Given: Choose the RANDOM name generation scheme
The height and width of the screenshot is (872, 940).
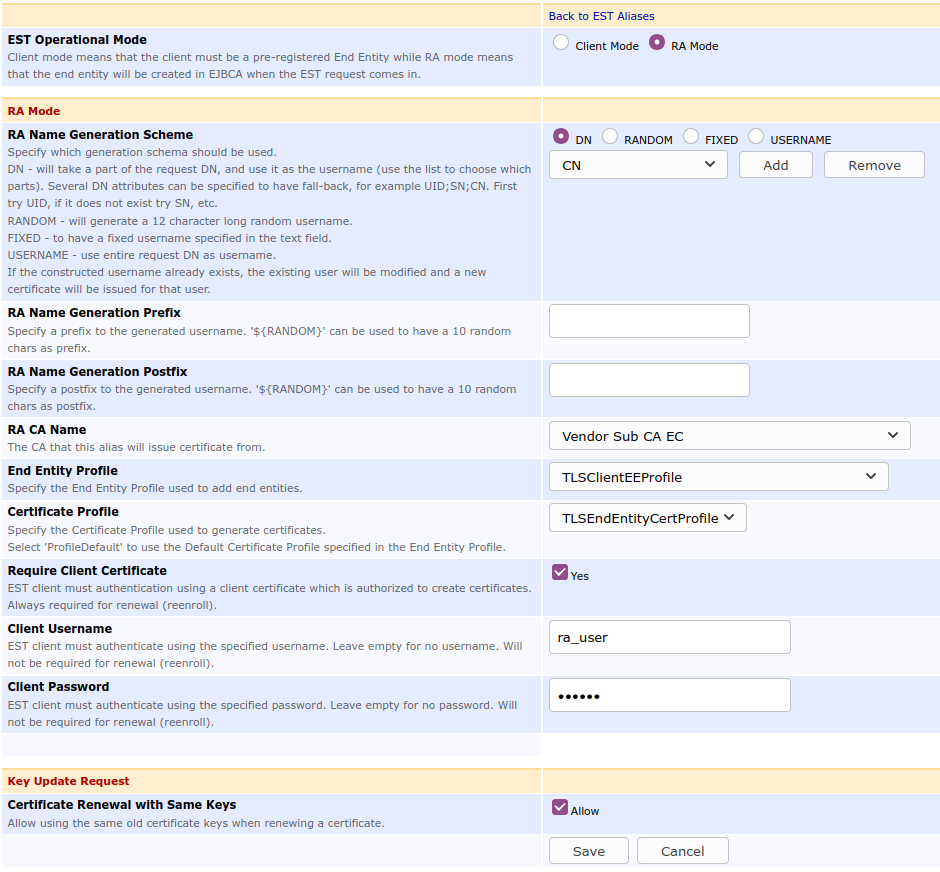Looking at the screenshot, I should pos(610,137).
